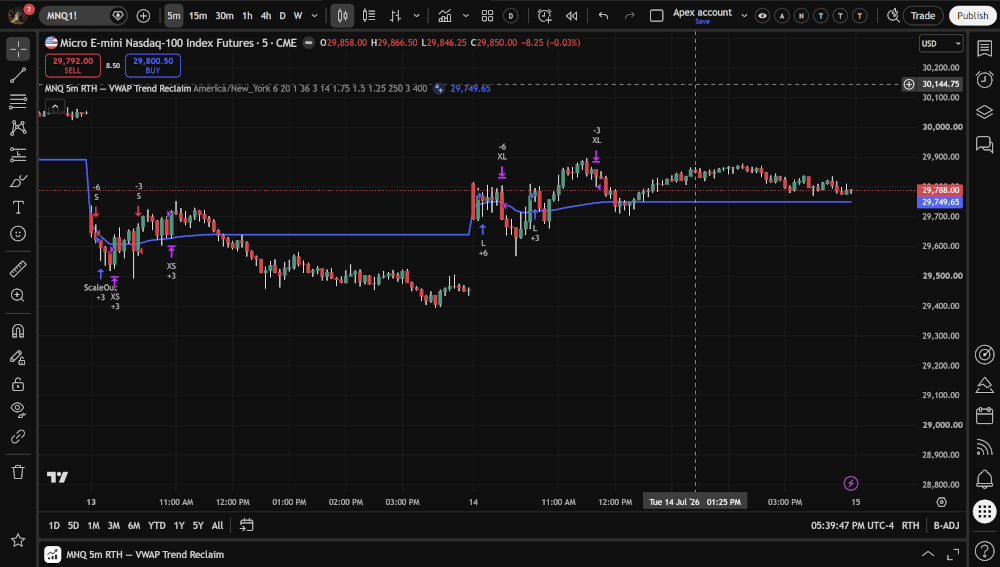Open the chart patterns tool group
The image size is (1000, 567).
18,128
